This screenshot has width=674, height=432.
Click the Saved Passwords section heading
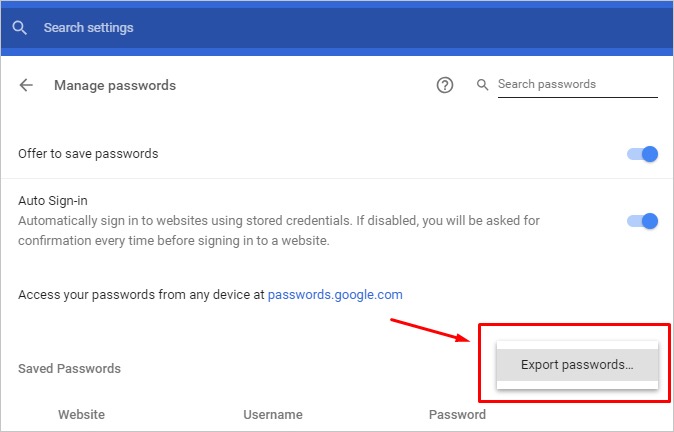[69, 369]
